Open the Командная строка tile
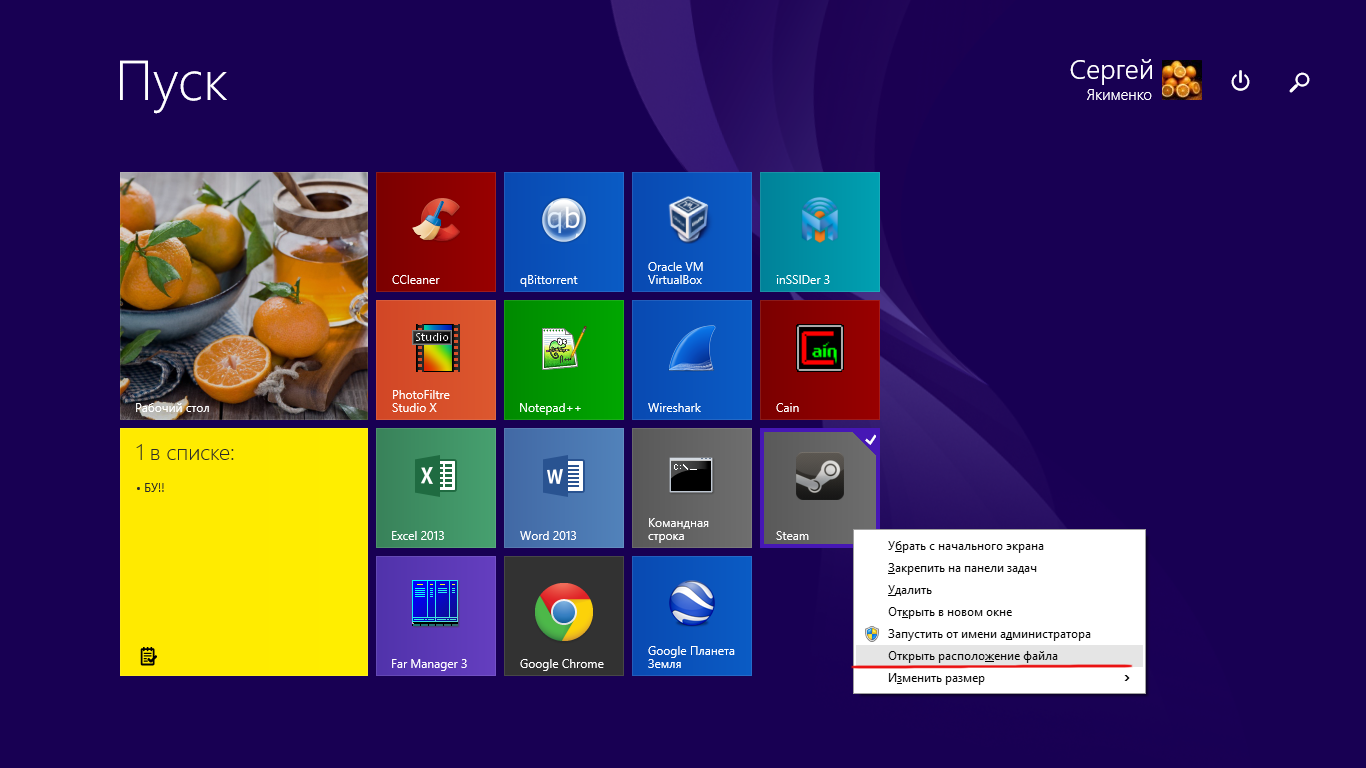The height and width of the screenshot is (768, 1366). pos(692,488)
